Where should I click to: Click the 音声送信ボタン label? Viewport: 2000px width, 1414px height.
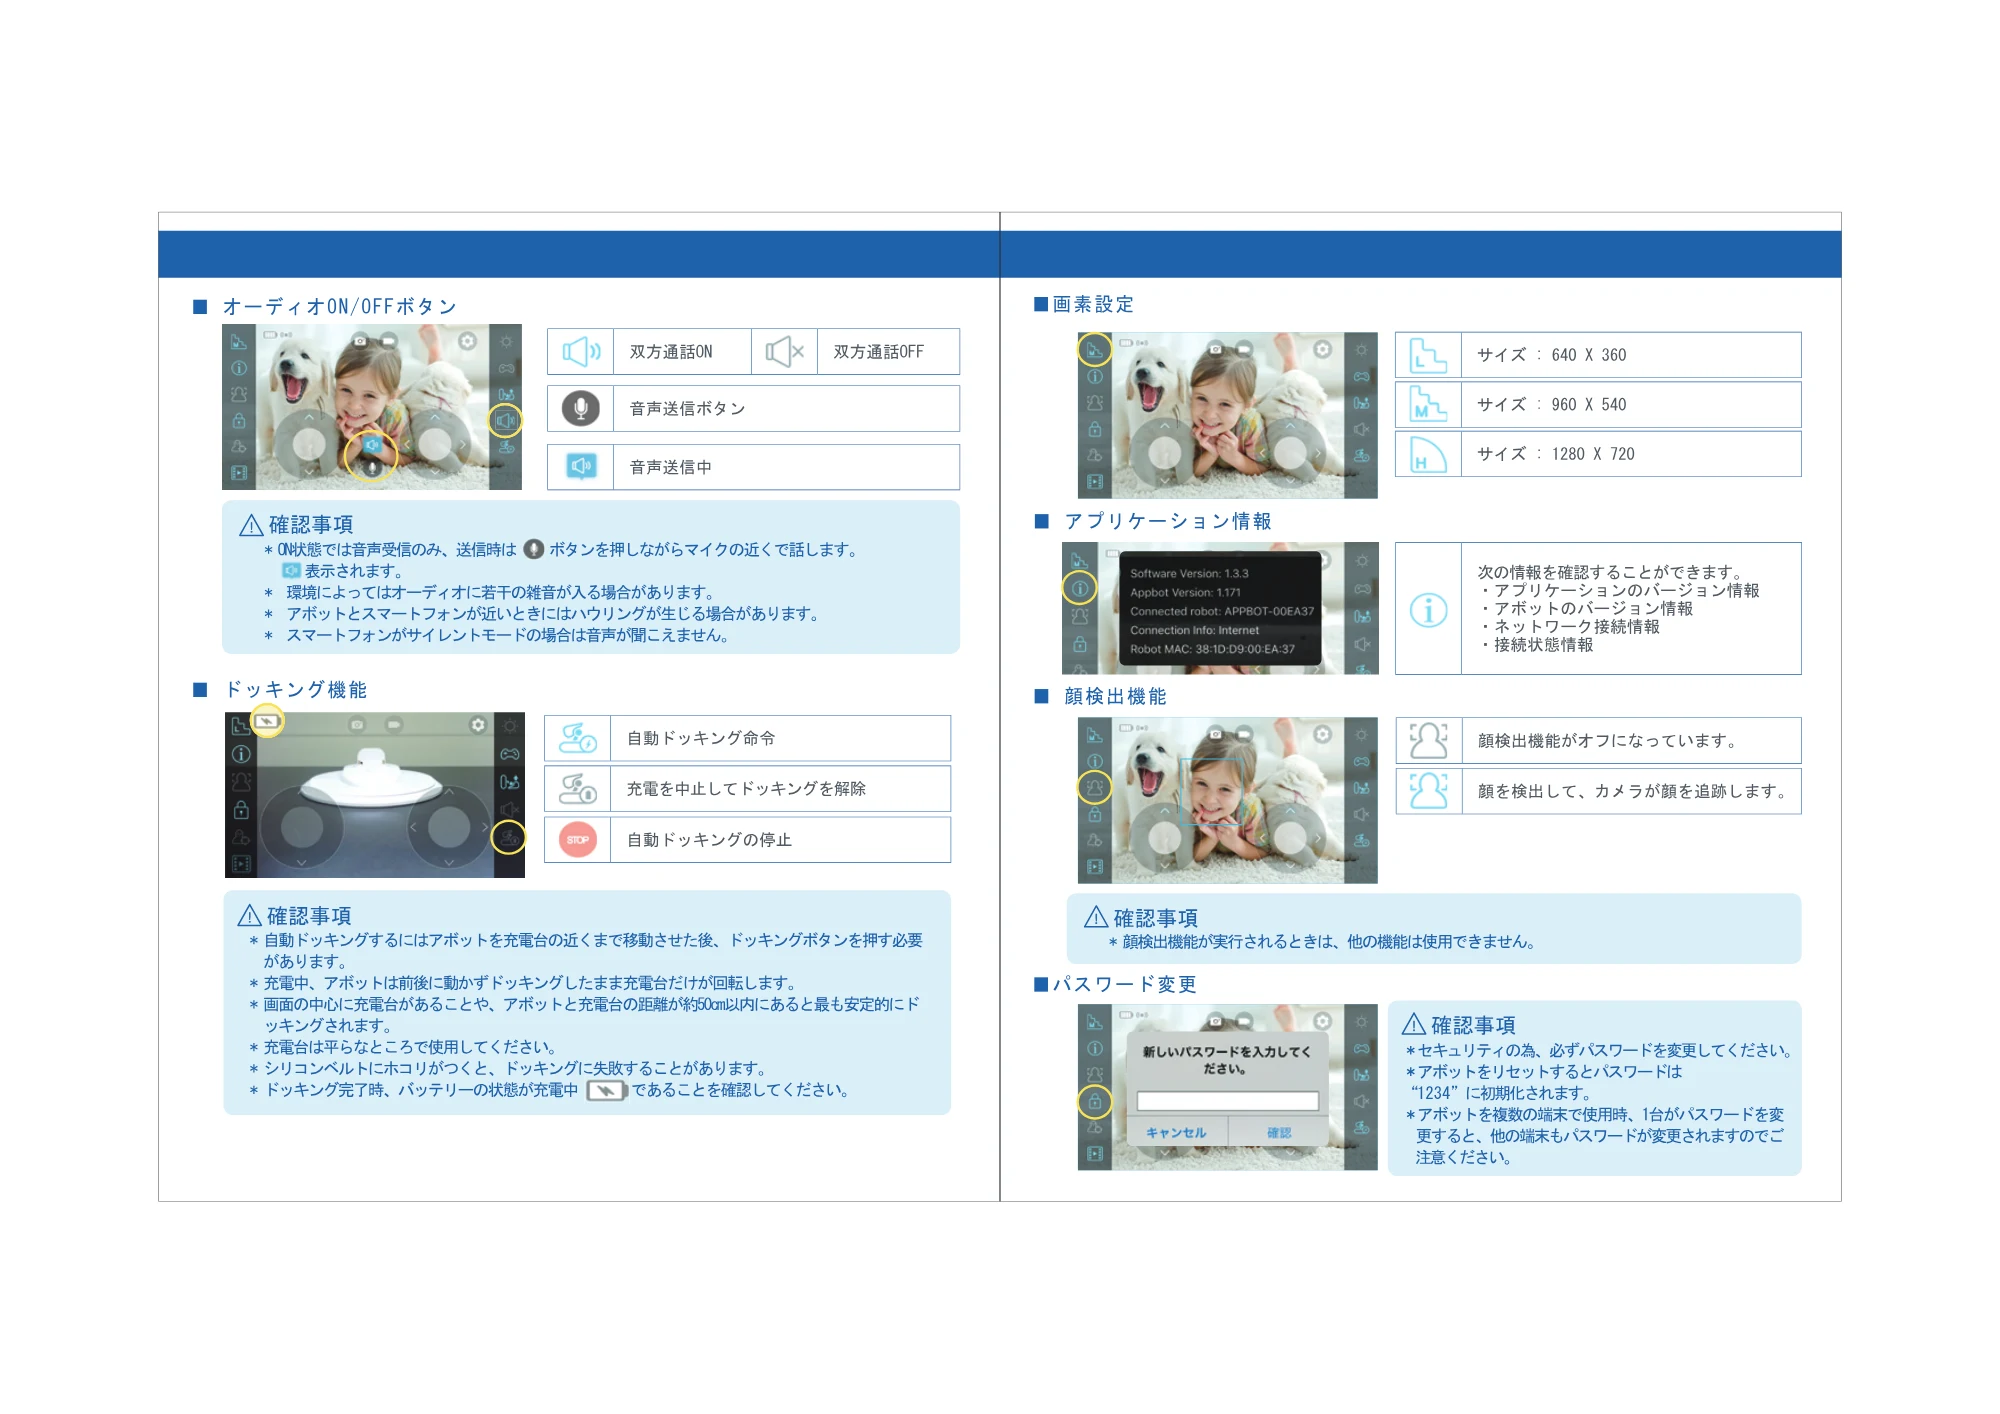click(687, 408)
